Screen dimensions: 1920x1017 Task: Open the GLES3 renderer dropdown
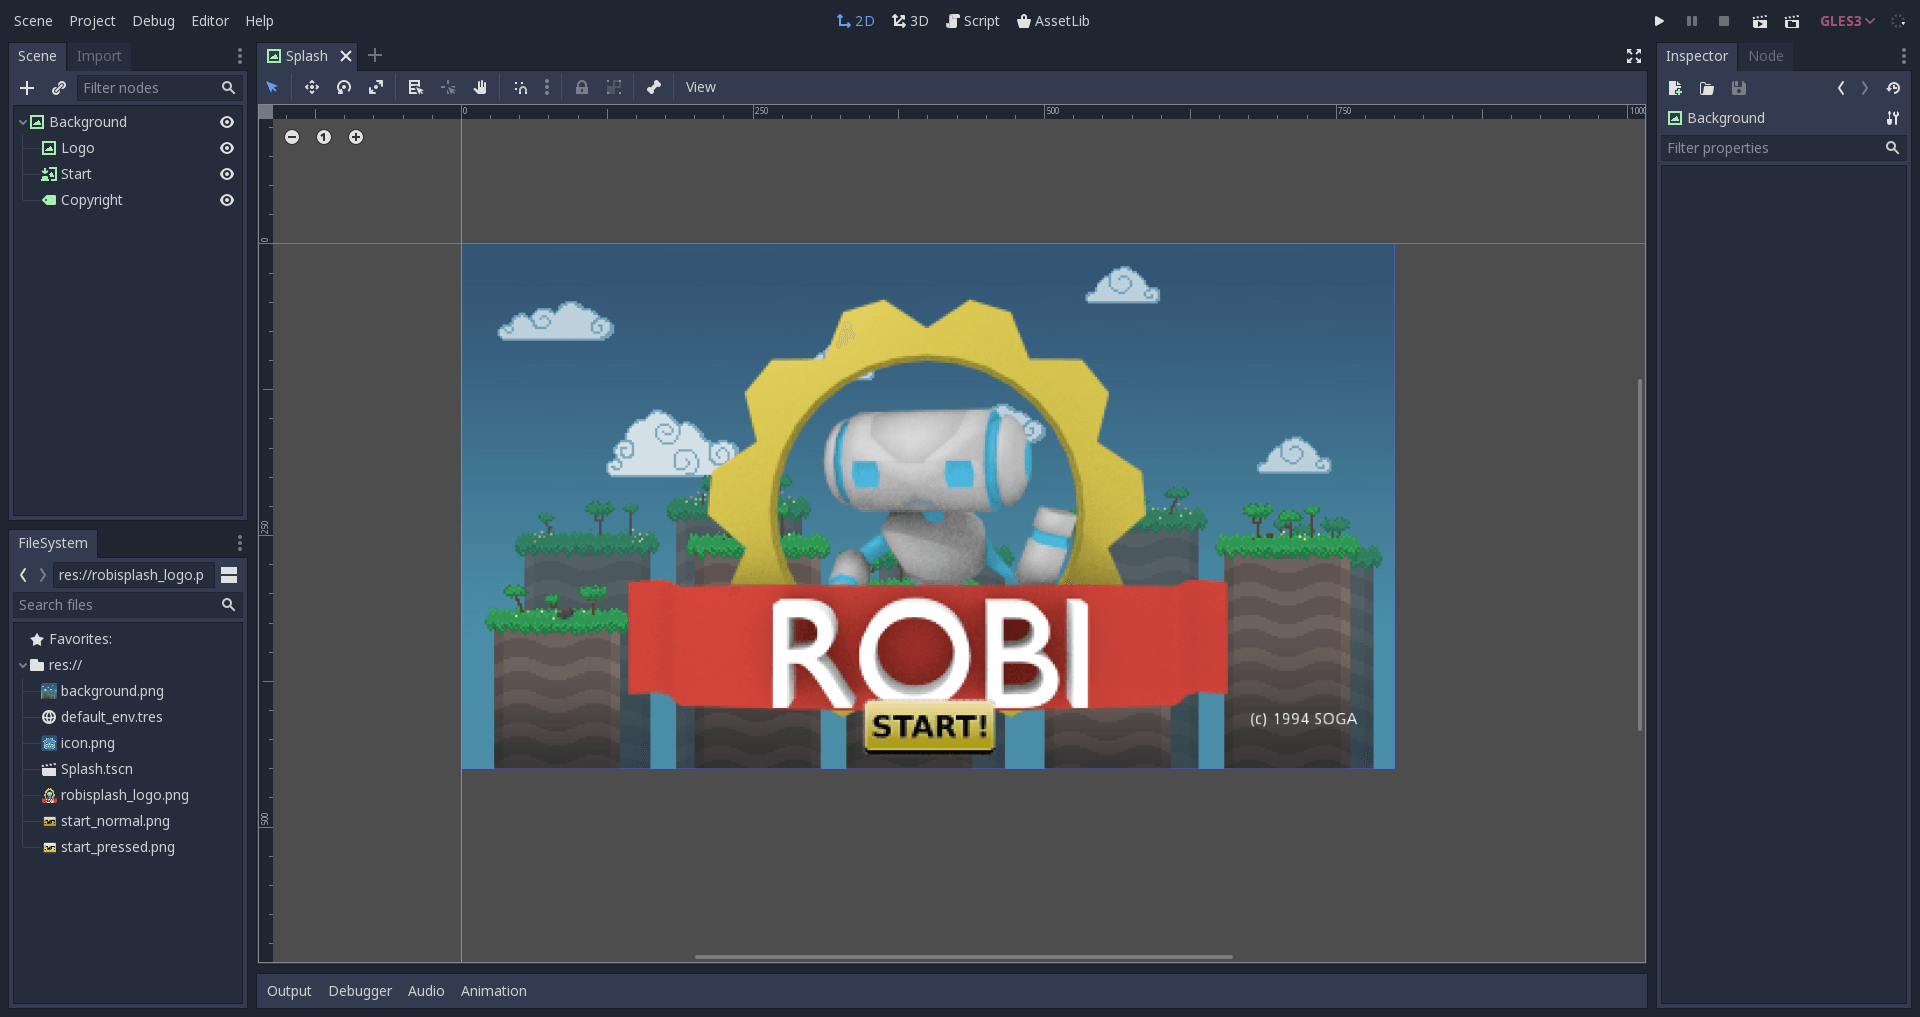pos(1847,21)
